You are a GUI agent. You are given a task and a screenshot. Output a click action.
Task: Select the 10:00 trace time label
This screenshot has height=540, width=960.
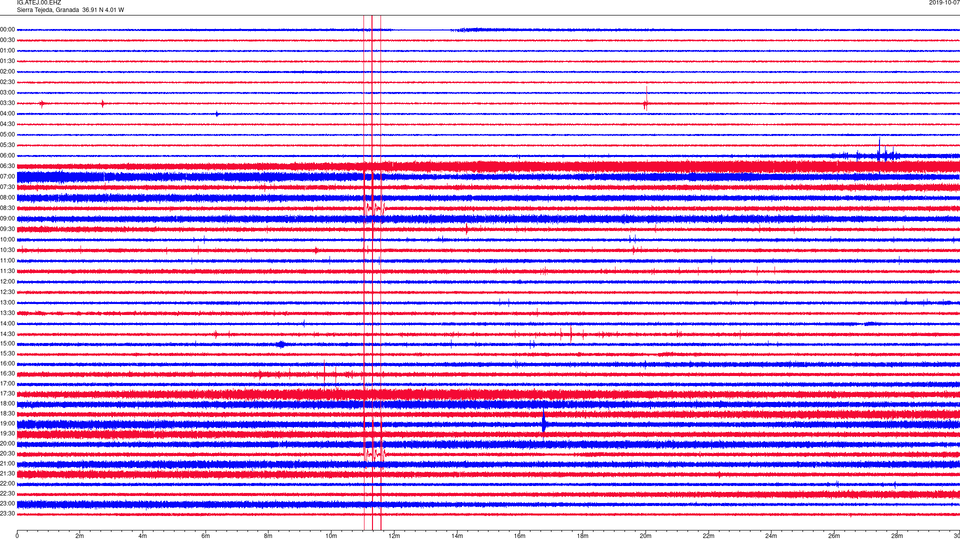tap(7, 239)
